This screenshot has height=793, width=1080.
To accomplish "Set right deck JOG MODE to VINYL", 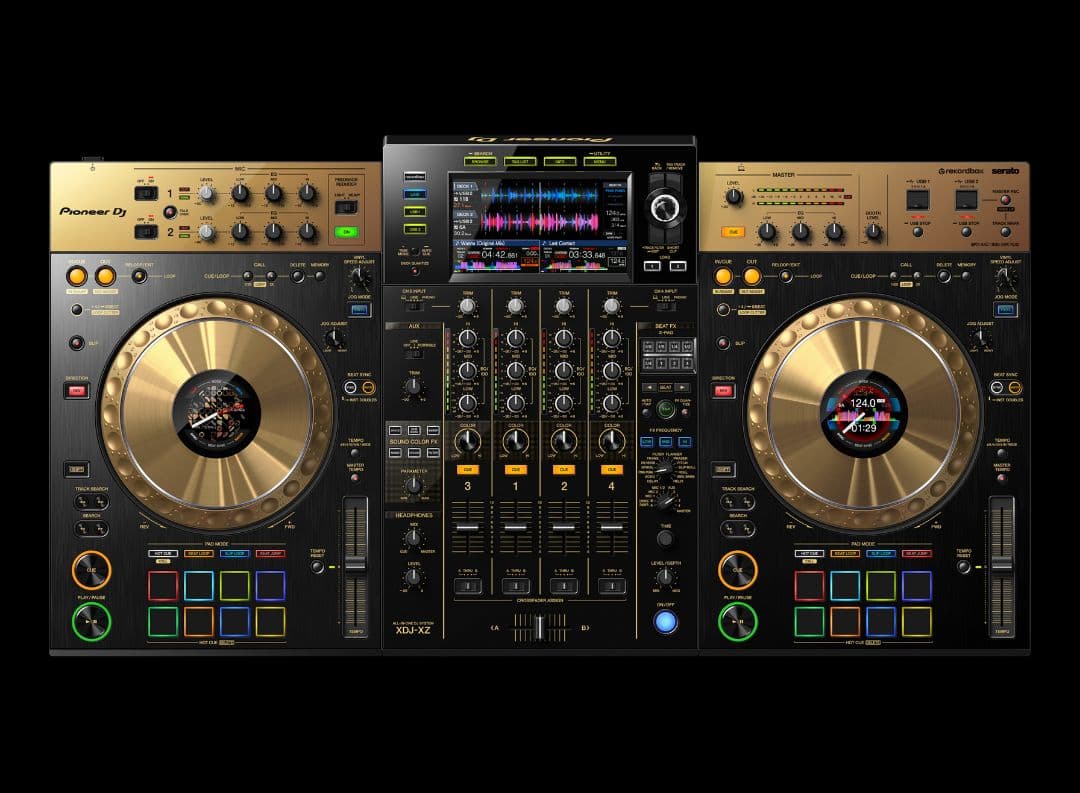I will (1006, 309).
